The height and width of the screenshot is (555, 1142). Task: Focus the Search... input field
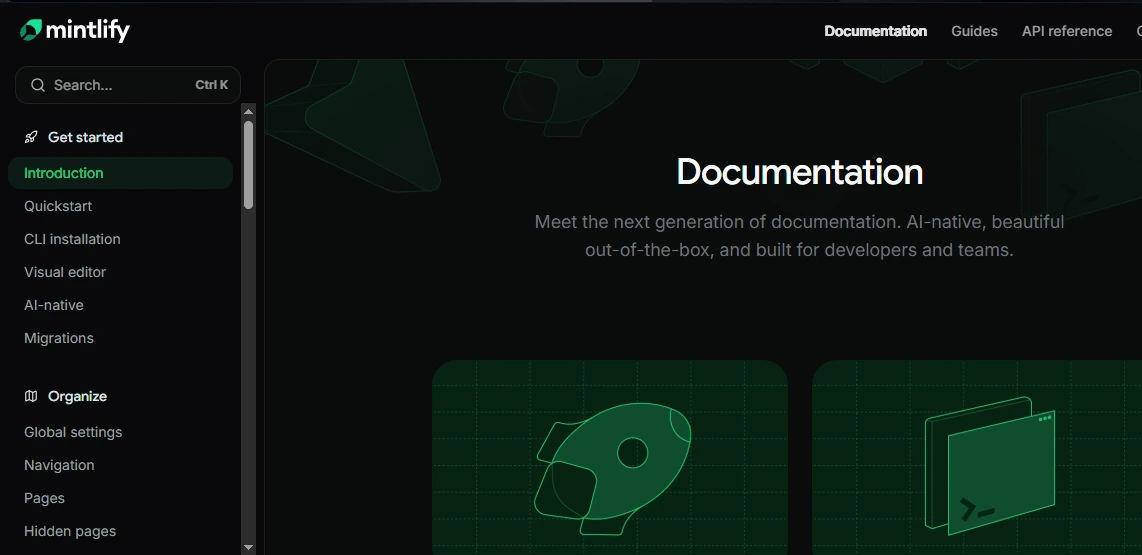click(127, 85)
